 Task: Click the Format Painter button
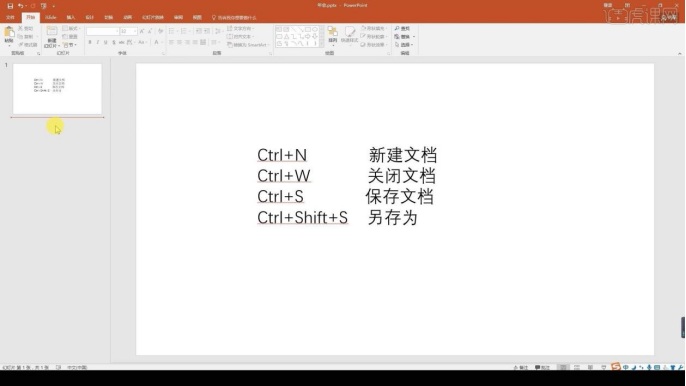tap(28, 45)
